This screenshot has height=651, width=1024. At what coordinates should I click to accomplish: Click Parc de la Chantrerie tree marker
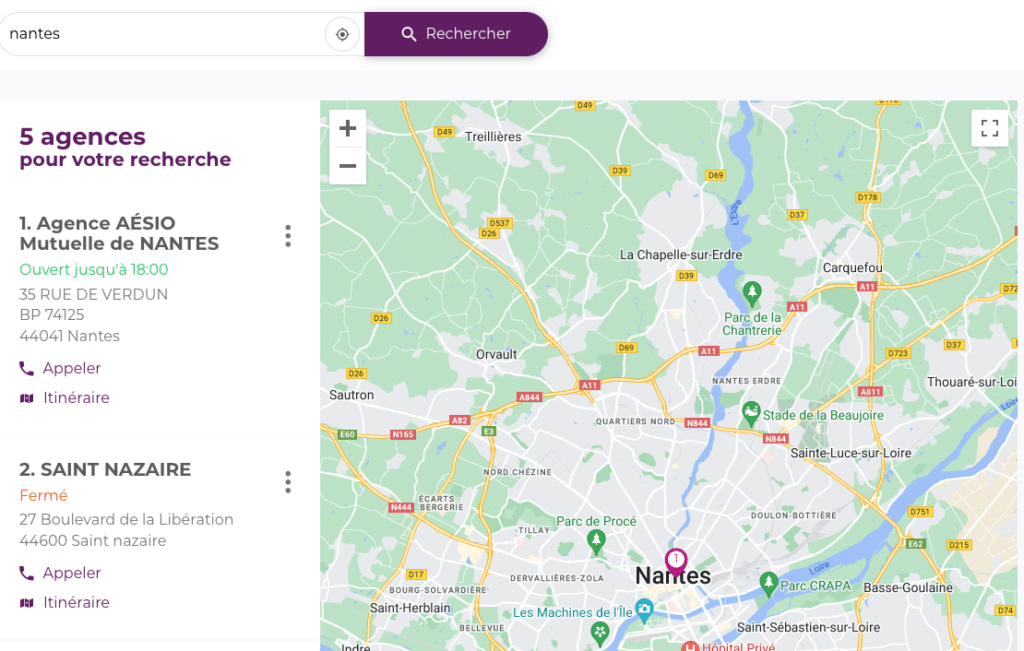click(752, 293)
